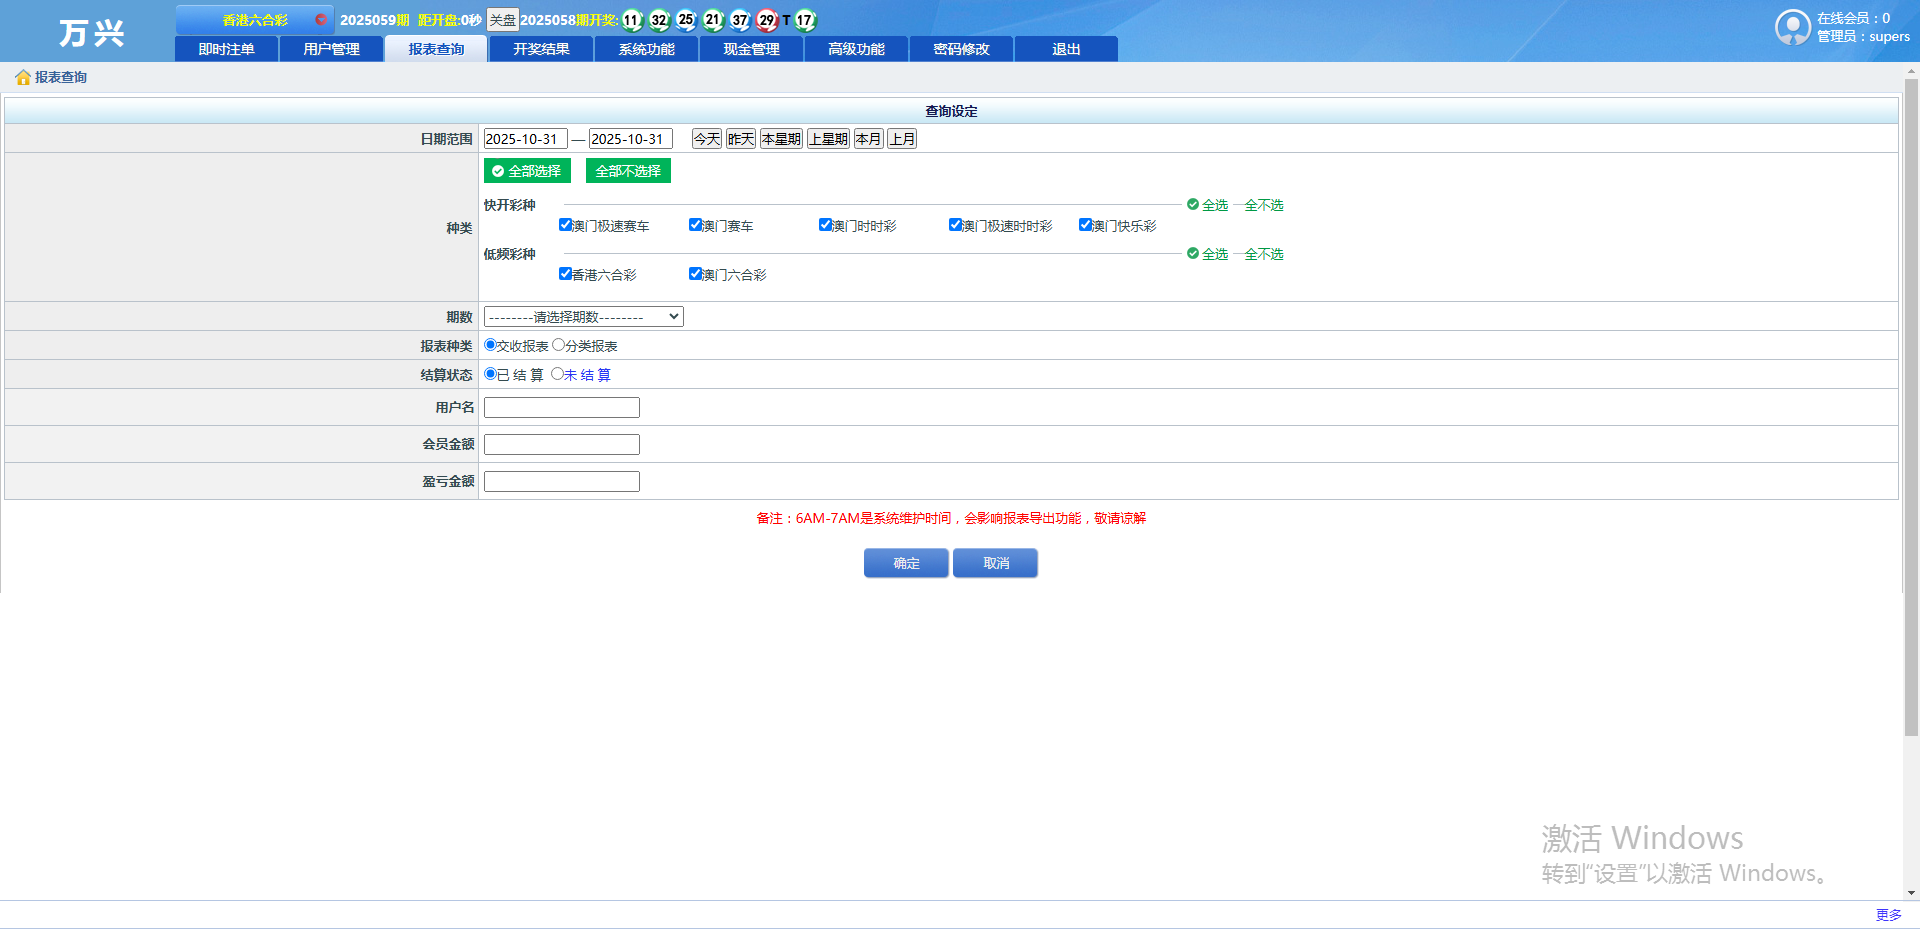Expand the 香港六合彩 lottery selector dropdown
1920x935 pixels.
click(x=255, y=20)
